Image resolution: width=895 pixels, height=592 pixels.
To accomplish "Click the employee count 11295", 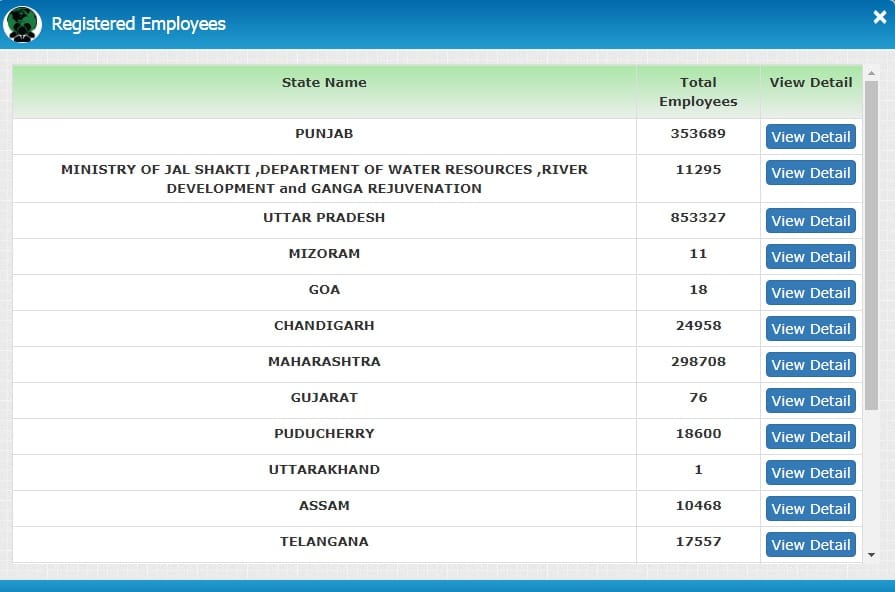I will click(698, 170).
